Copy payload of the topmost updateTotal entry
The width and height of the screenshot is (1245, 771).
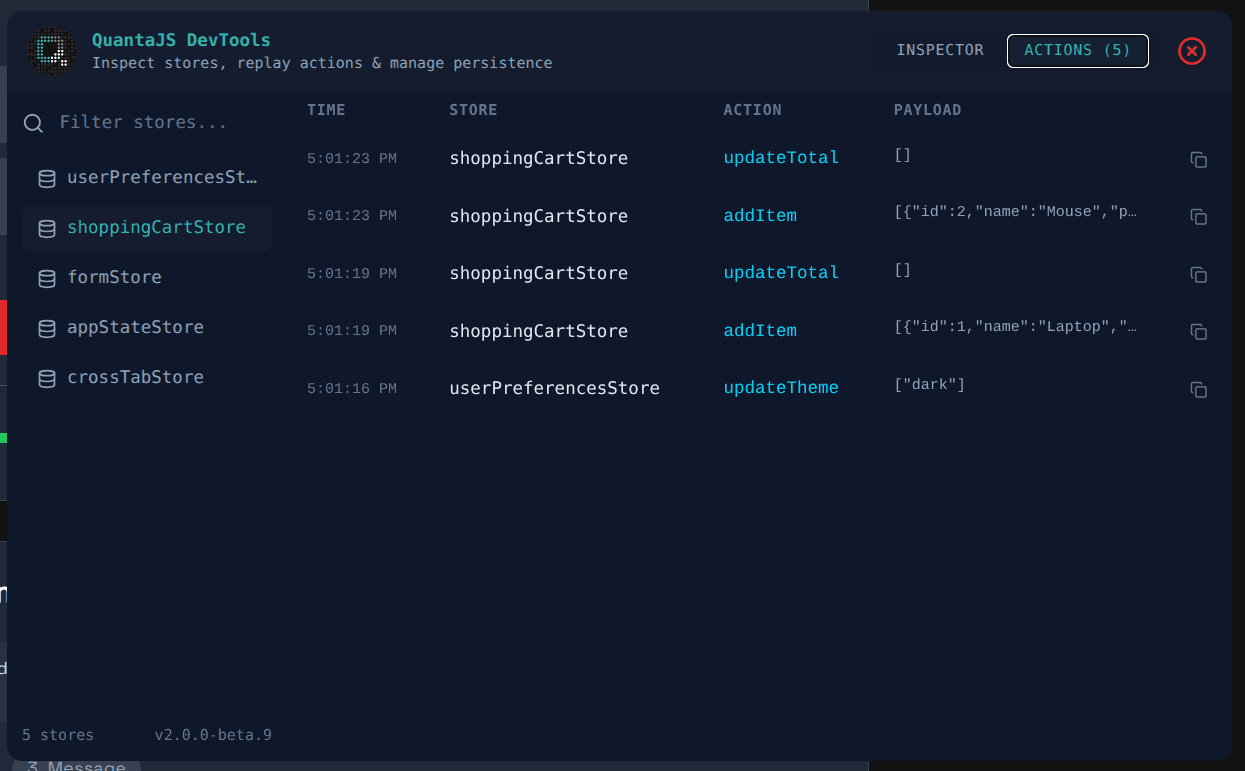(x=1198, y=160)
